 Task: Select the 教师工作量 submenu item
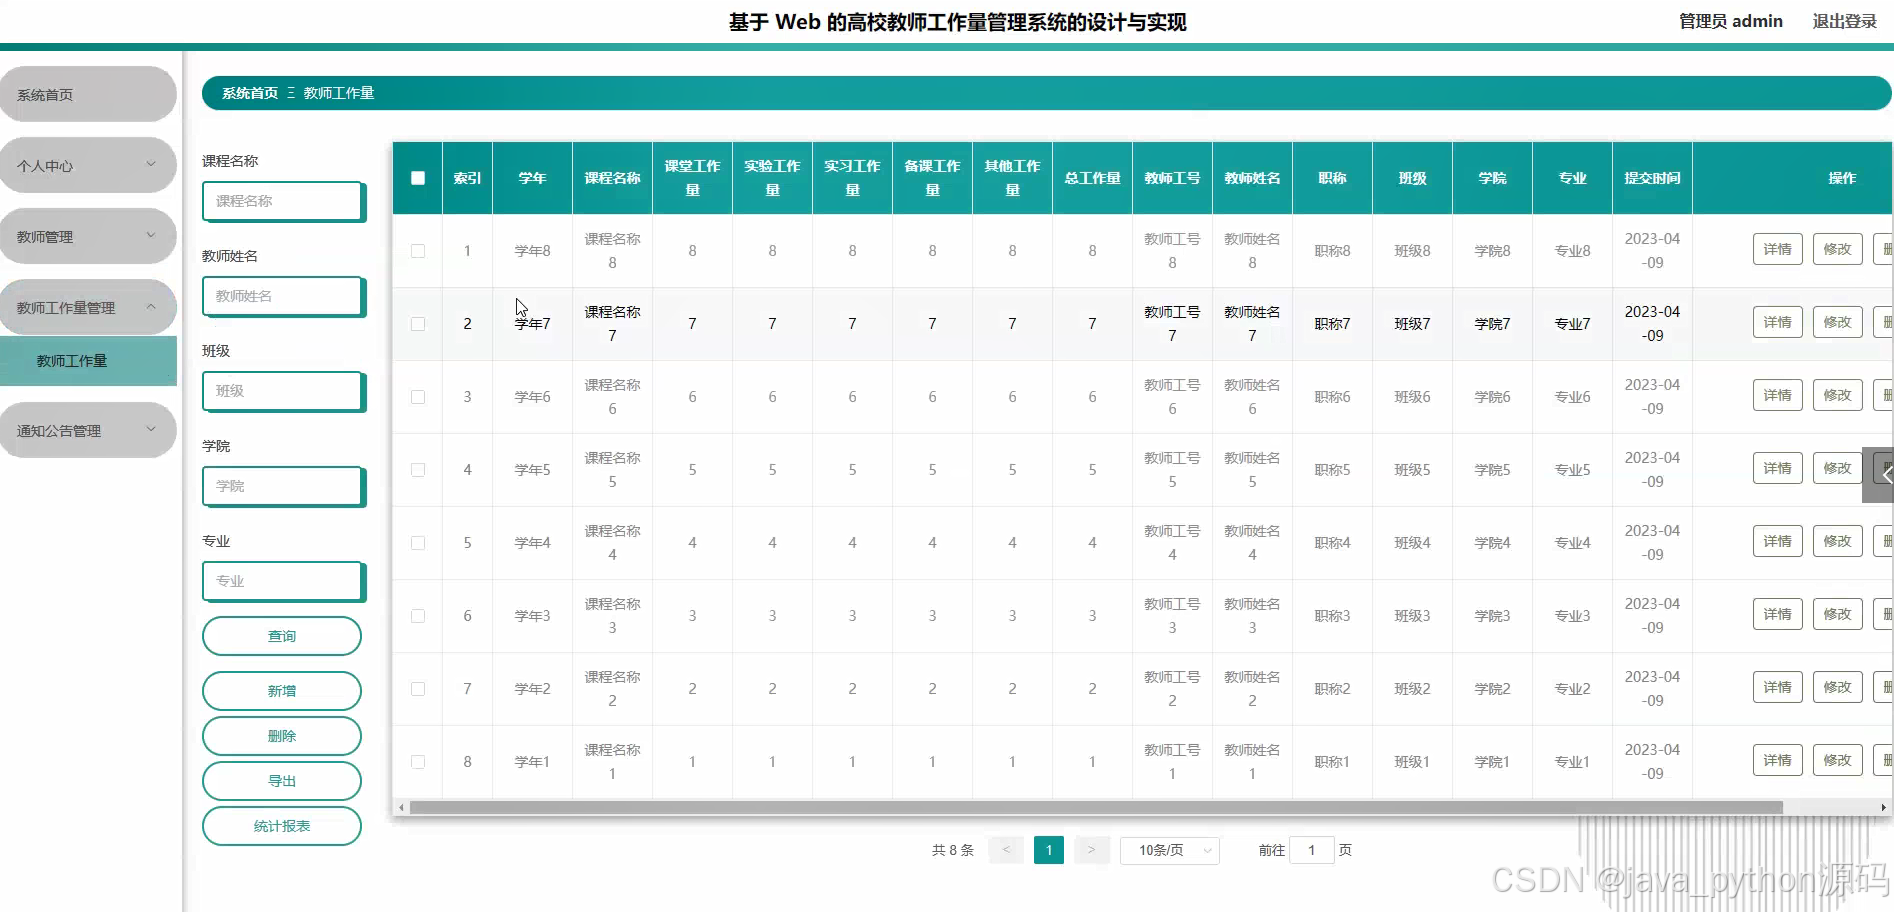click(x=88, y=361)
